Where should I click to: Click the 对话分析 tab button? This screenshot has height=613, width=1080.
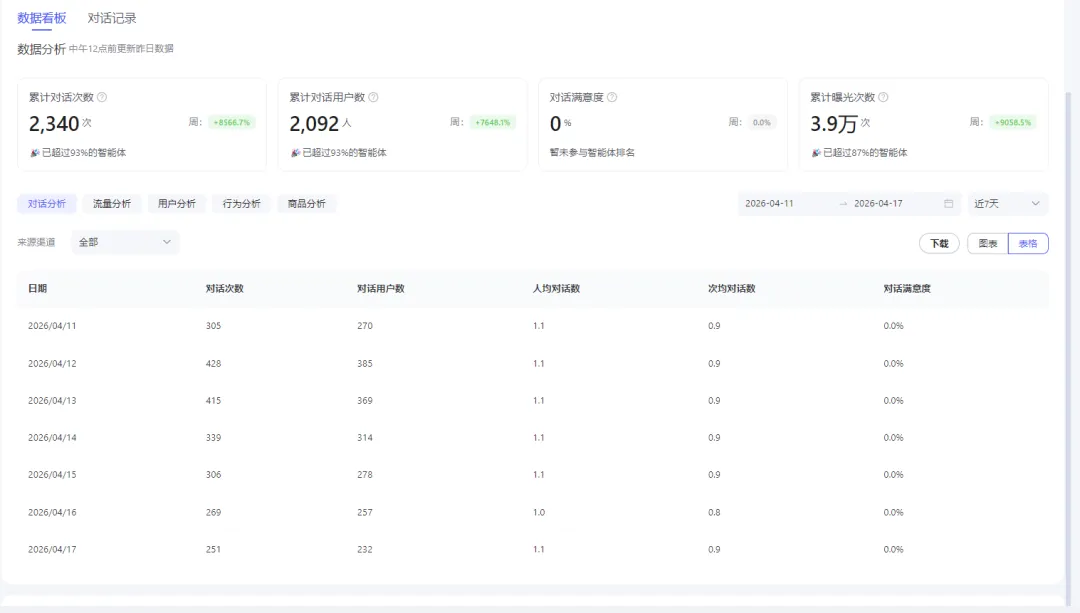click(x=47, y=204)
